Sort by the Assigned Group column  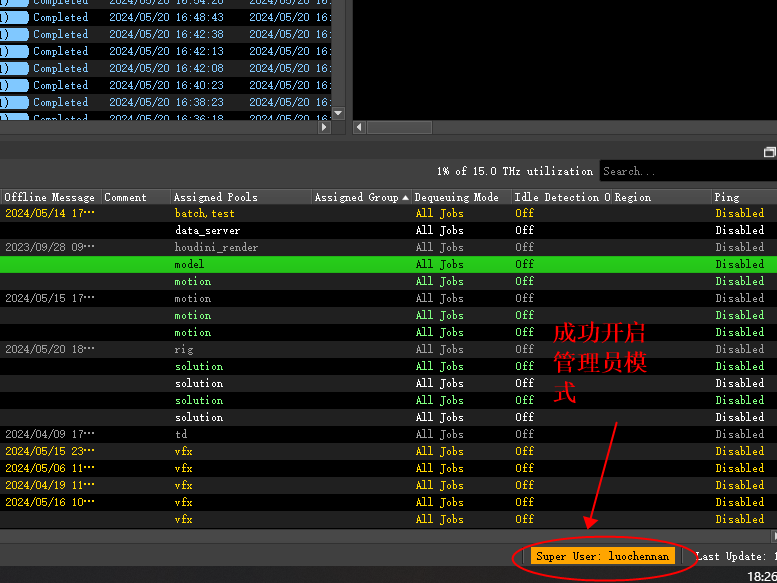(x=356, y=197)
